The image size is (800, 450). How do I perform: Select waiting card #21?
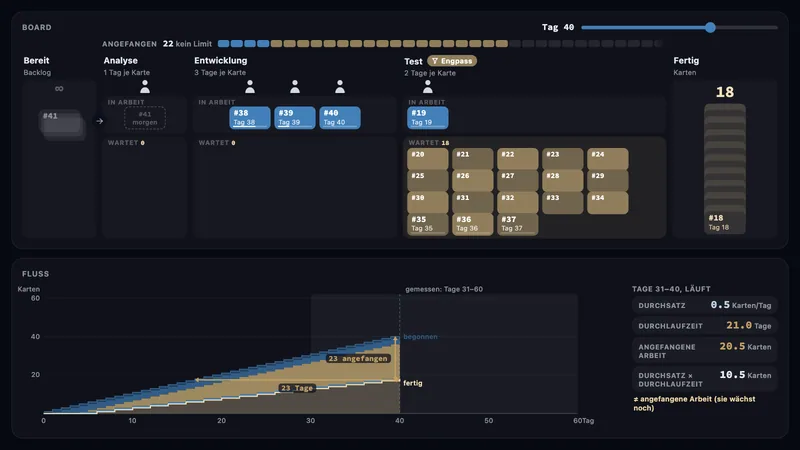472,159
